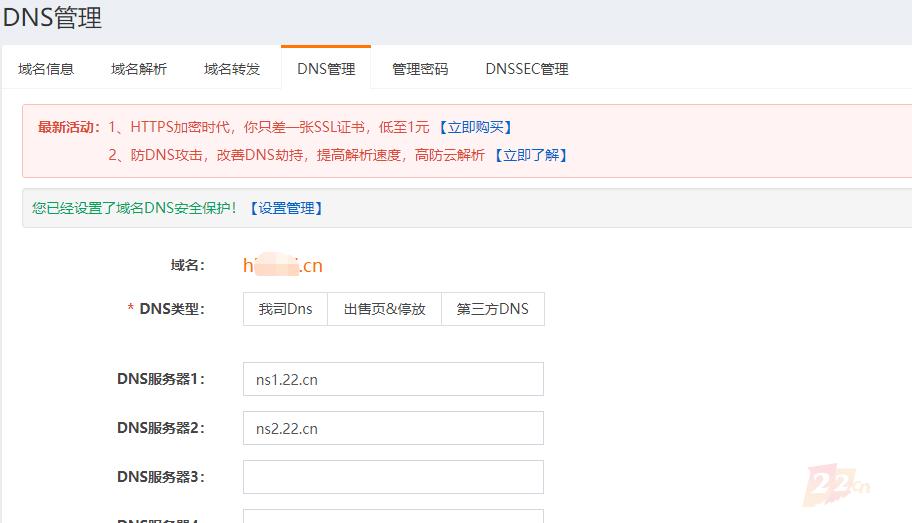The width and height of the screenshot is (912, 523).
Task: Select the DNS服务器2 label
Action: [x=161, y=428]
